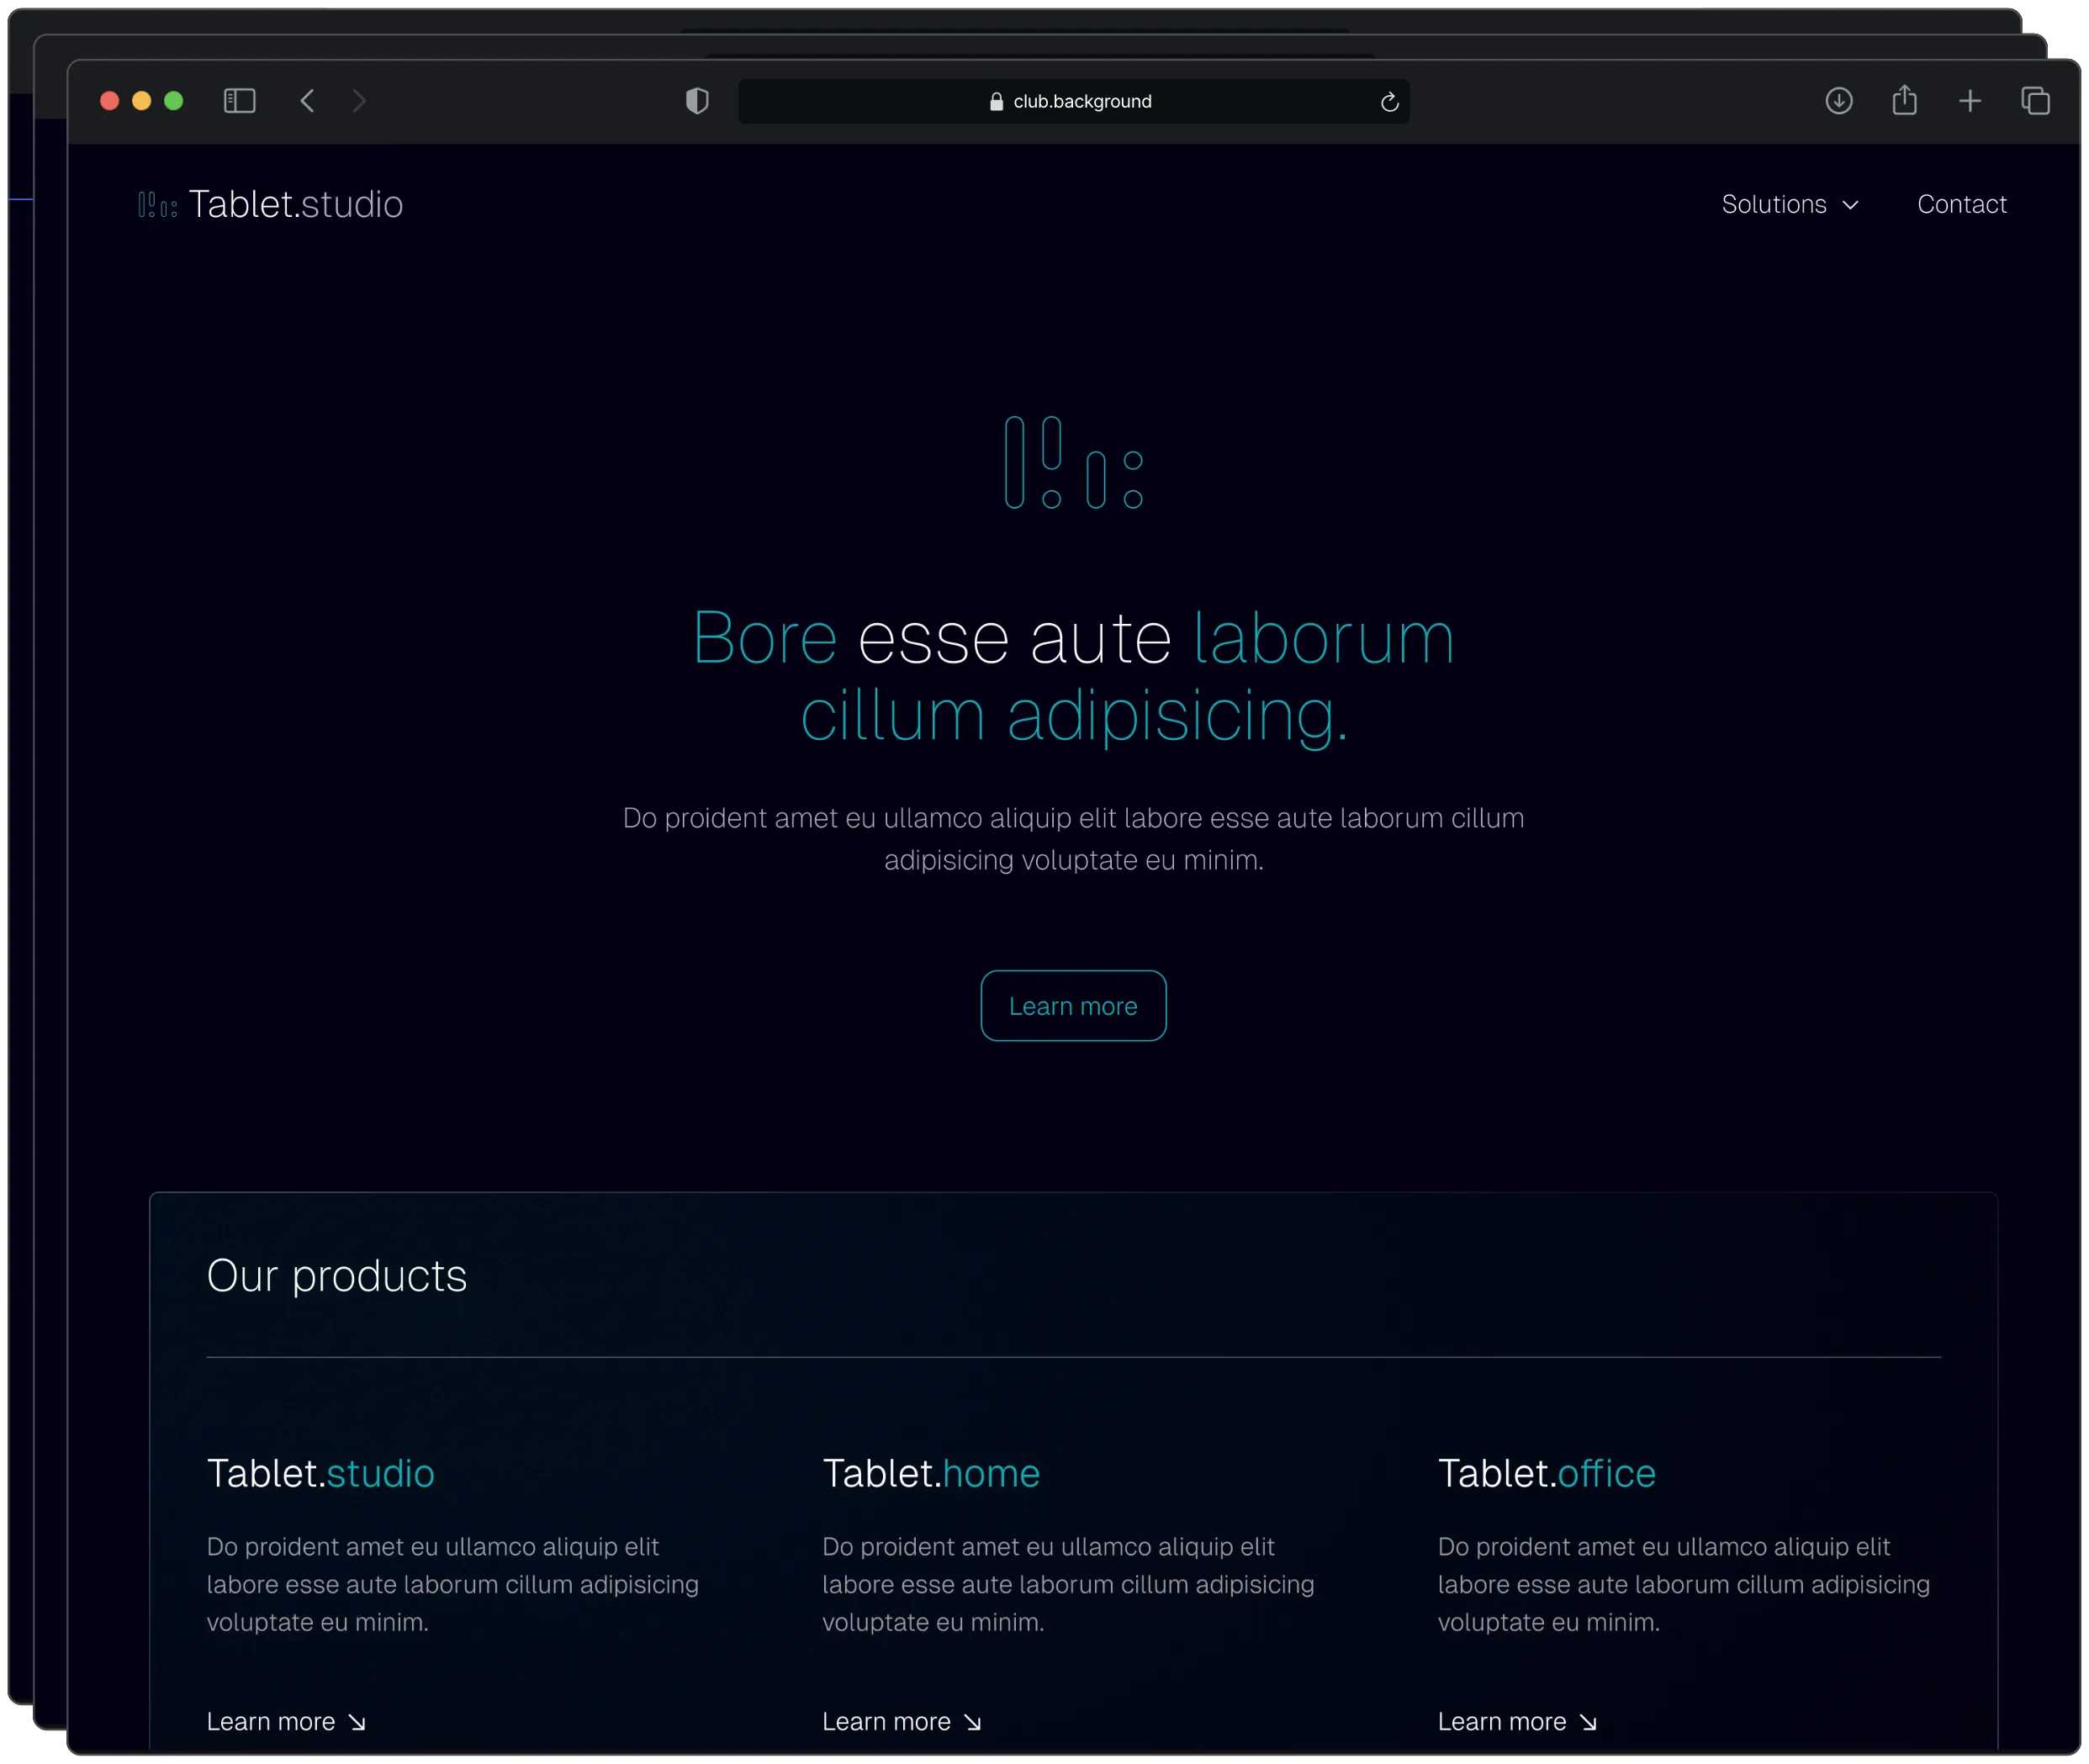Show downloads via the download icon
Viewport: 2089px width, 1764px height.
1838,101
